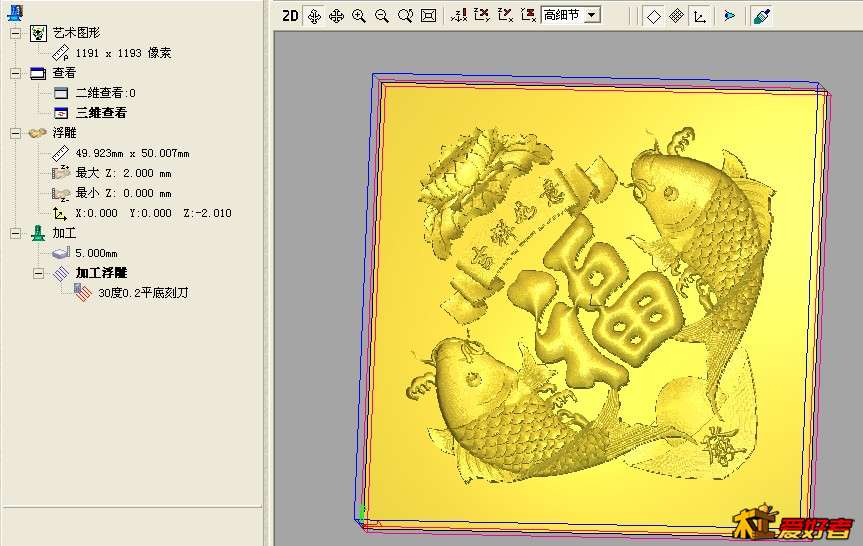Image resolution: width=863 pixels, height=546 pixels.
Task: Click the green 加工 machine icon
Action: [x=38, y=233]
